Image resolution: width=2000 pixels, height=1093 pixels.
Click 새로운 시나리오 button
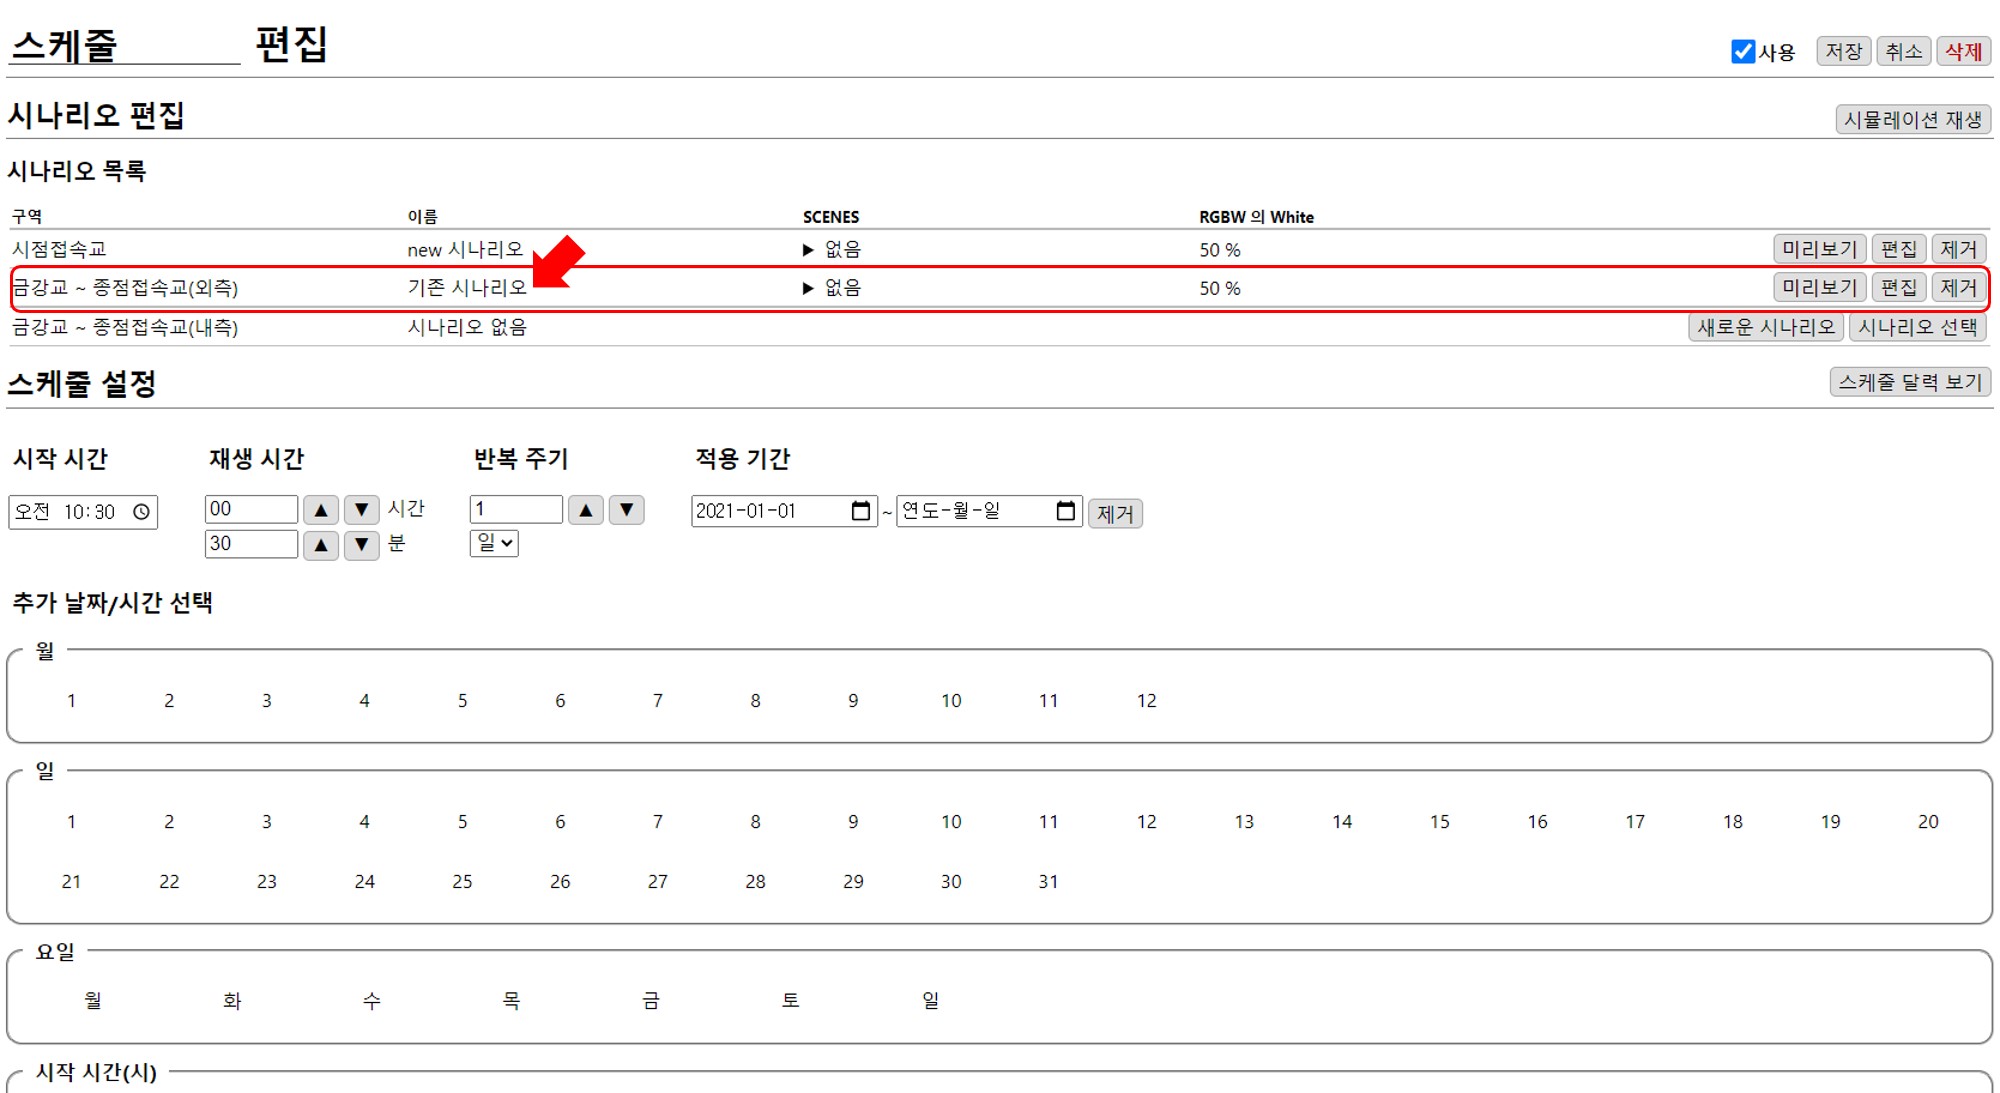point(1766,327)
